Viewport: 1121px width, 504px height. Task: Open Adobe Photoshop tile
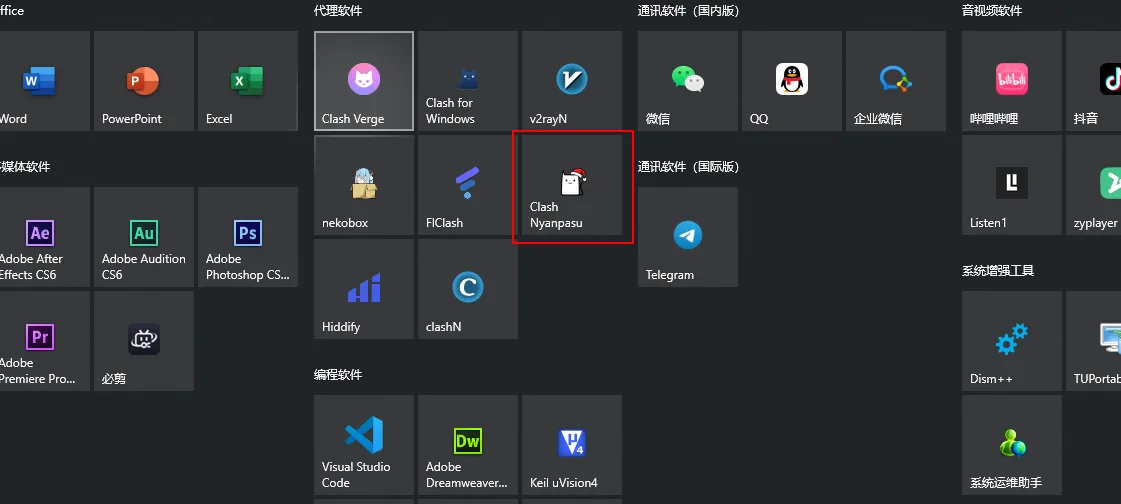tap(247, 237)
